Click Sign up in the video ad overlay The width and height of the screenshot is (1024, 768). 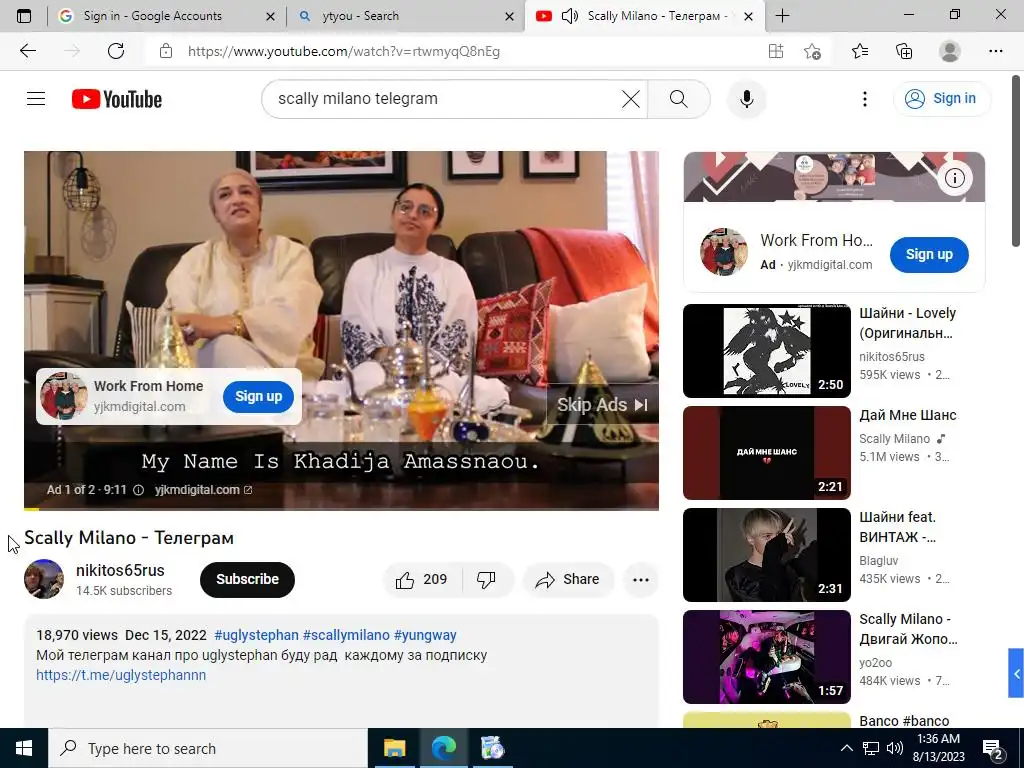click(259, 396)
